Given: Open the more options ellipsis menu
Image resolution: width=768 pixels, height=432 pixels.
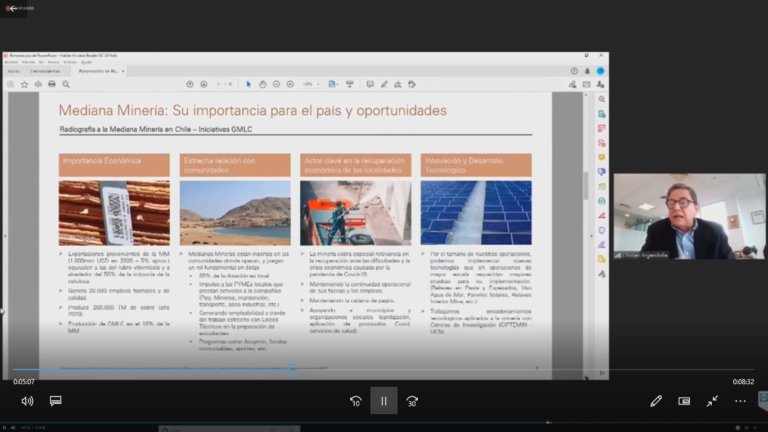Looking at the screenshot, I should pyautogui.click(x=740, y=401).
